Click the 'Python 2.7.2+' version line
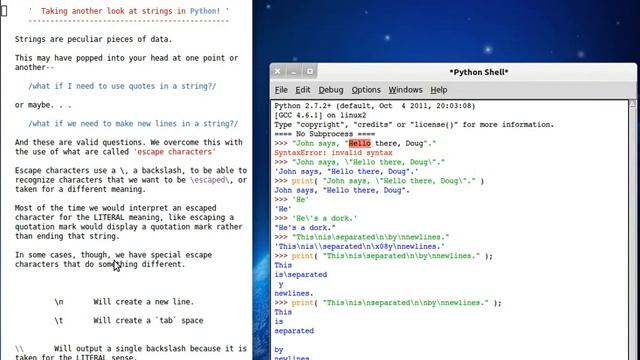This screenshot has width=640, height=360. 375,106
